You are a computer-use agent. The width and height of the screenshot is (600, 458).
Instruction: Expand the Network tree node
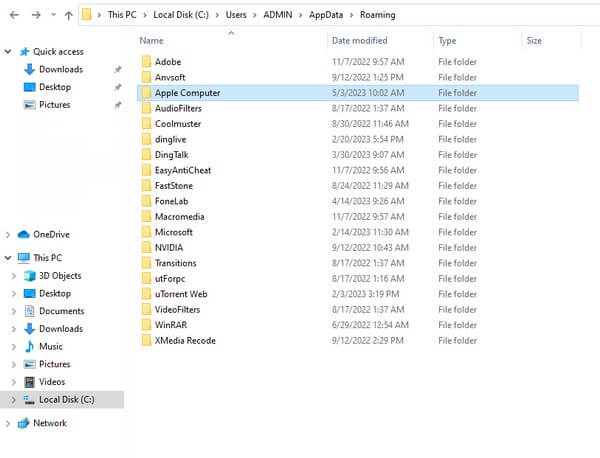(x=8, y=423)
